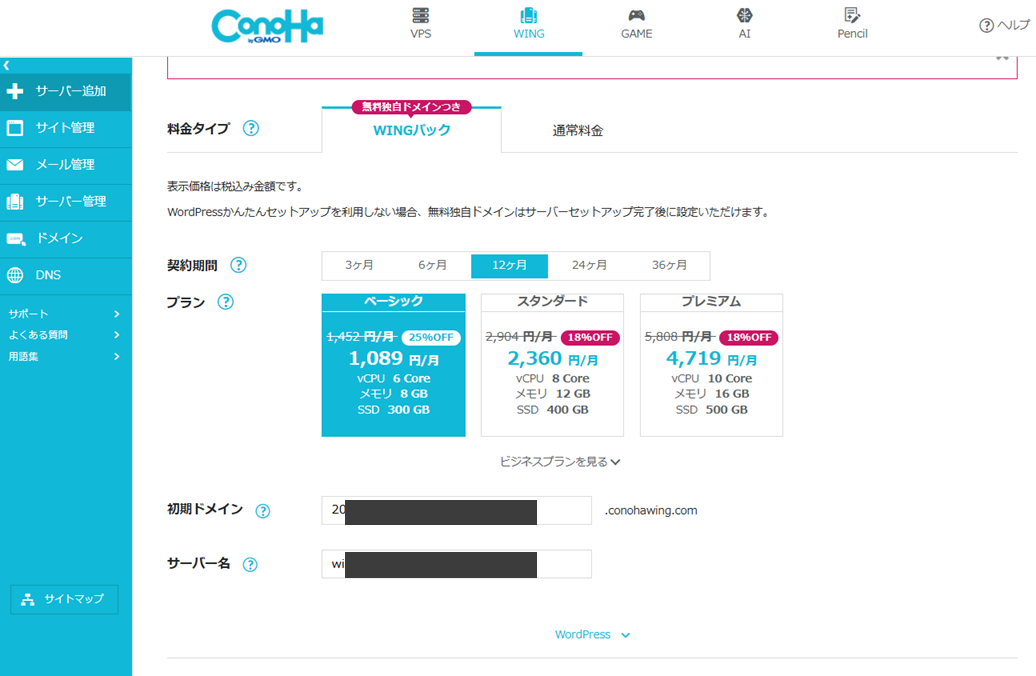
Task: Select the プレミアム plan card
Action: (712, 365)
